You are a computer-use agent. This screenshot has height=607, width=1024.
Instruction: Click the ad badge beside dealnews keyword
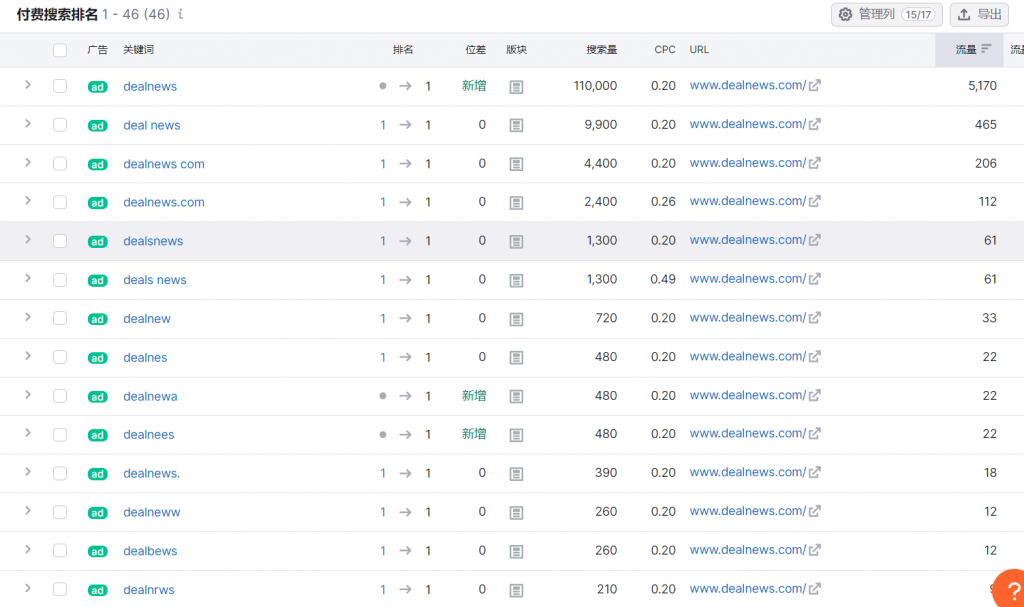pos(97,87)
